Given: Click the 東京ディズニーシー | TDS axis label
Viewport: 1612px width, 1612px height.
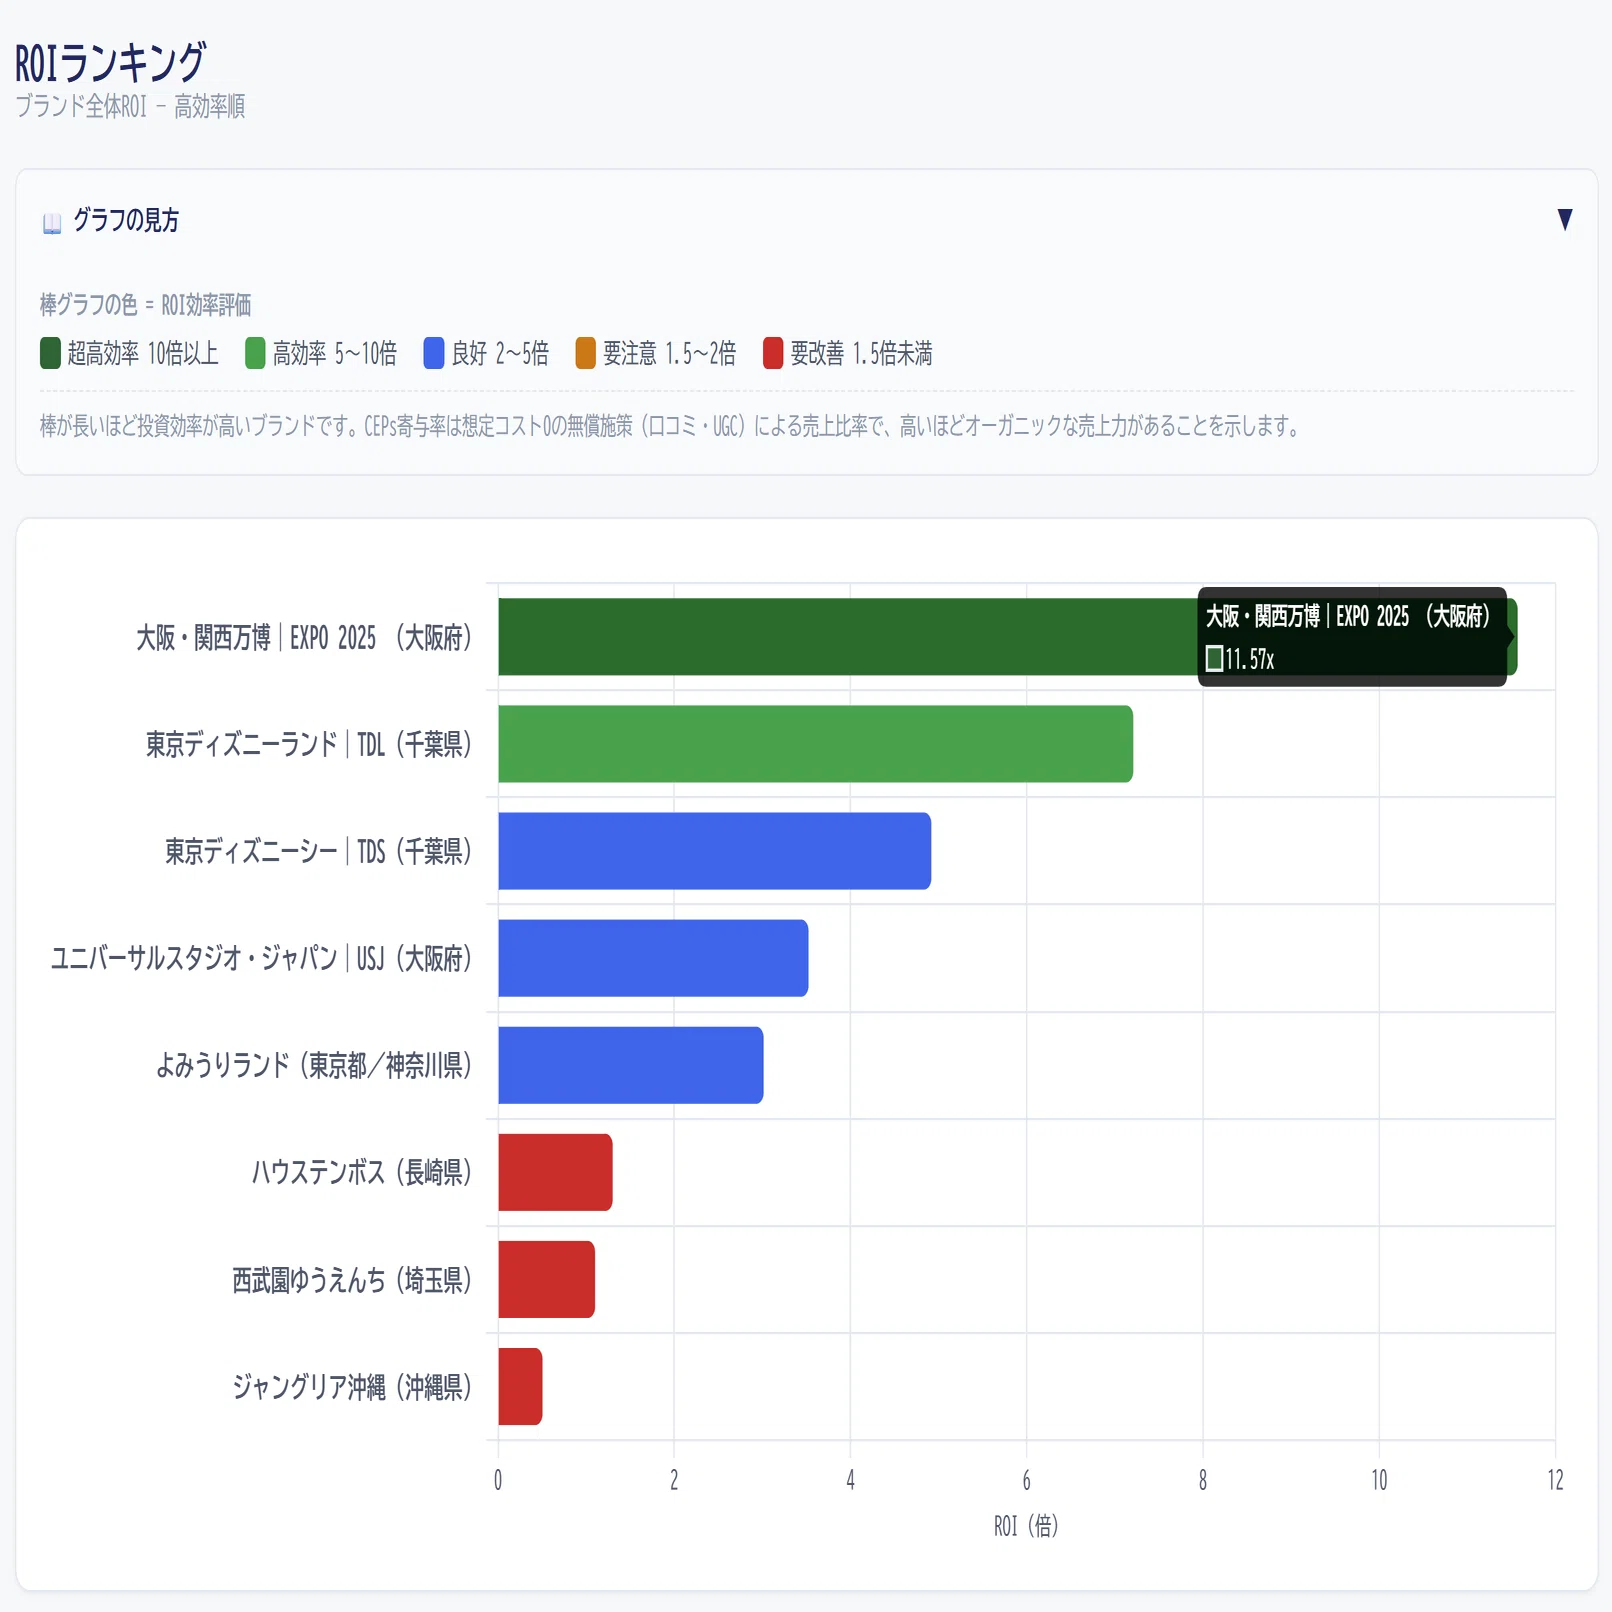Looking at the screenshot, I should 318,852.
